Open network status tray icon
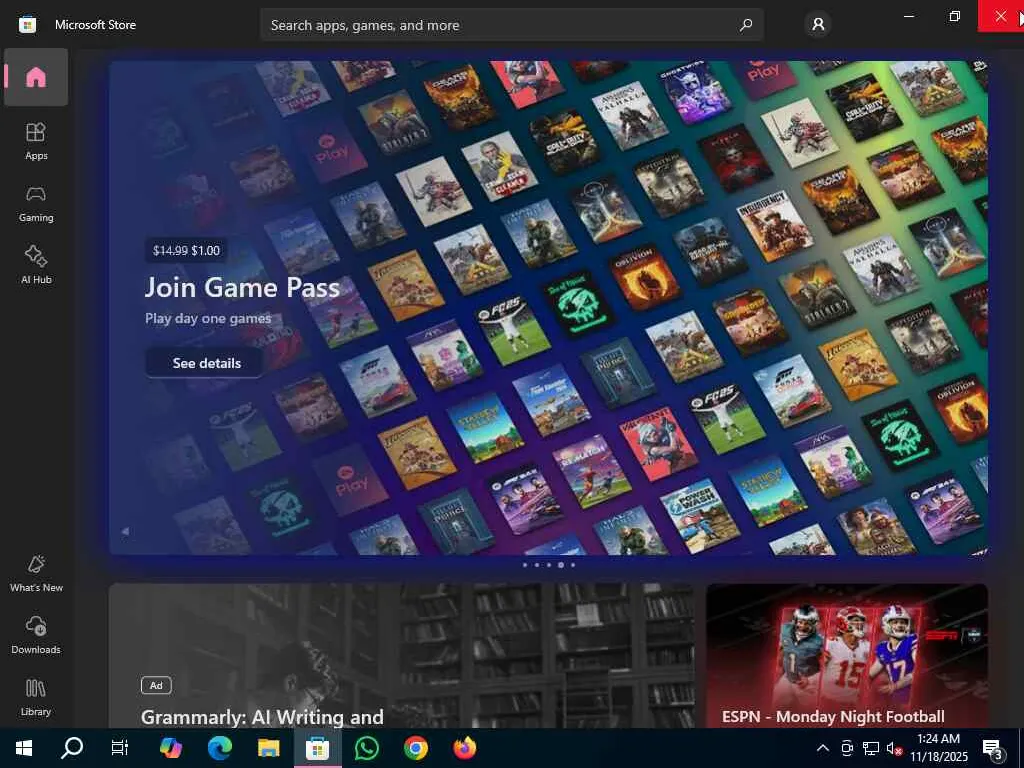This screenshot has width=1024, height=768. 871,748
